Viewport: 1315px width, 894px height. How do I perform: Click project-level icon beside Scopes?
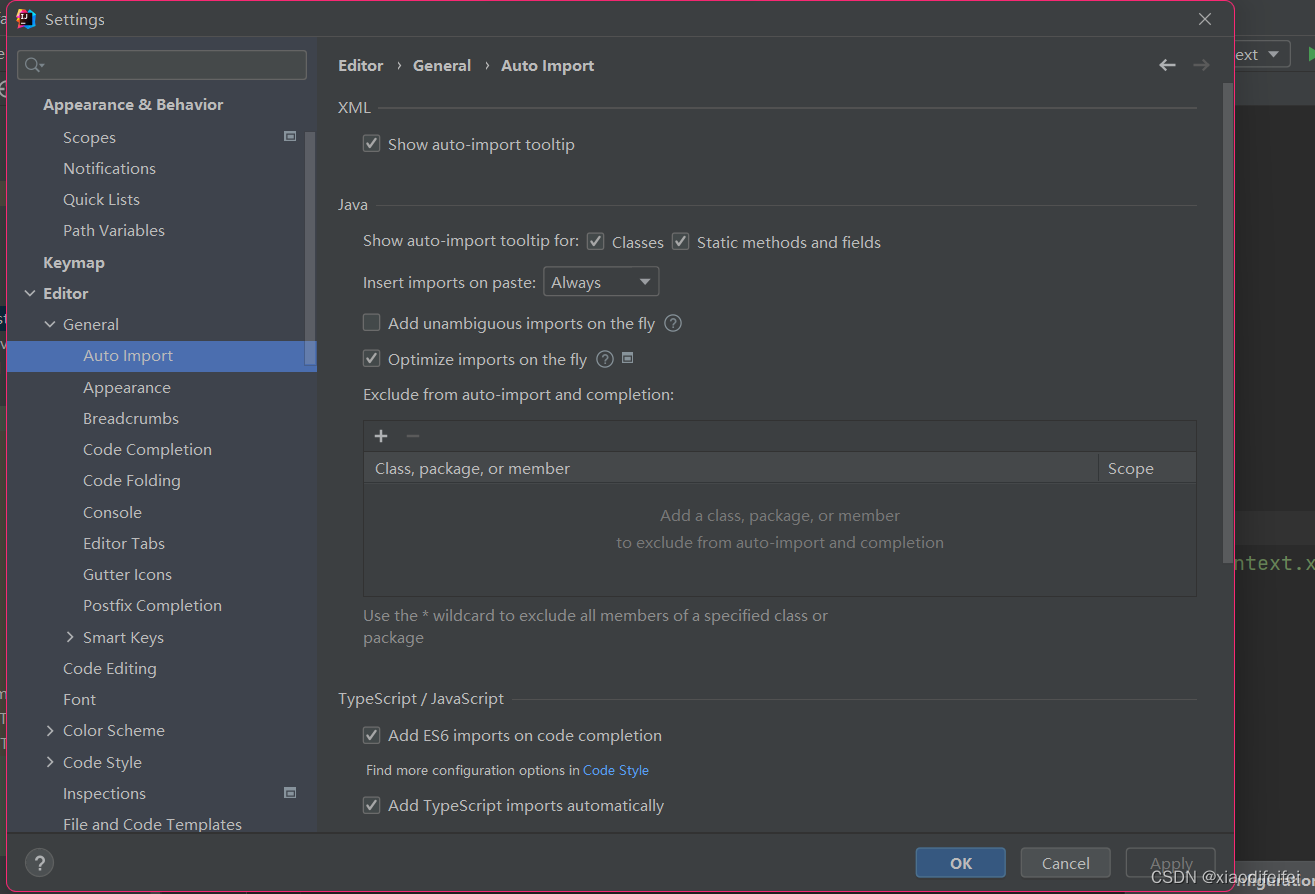290,137
